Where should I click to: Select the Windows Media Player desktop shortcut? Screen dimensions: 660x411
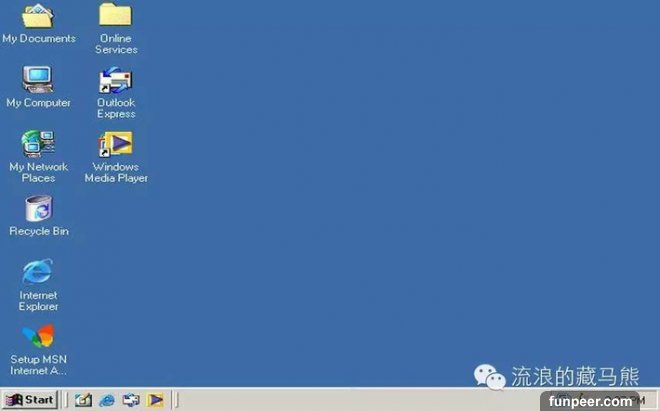coord(116,144)
